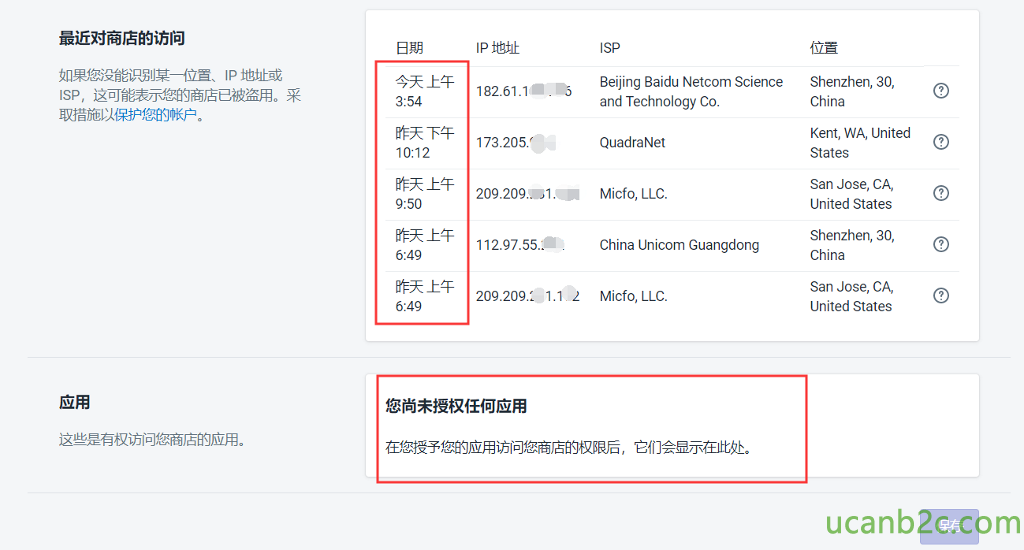1024x550 pixels.
Task: Click the date 今天 上午 3:54
Action: click(x=424, y=91)
